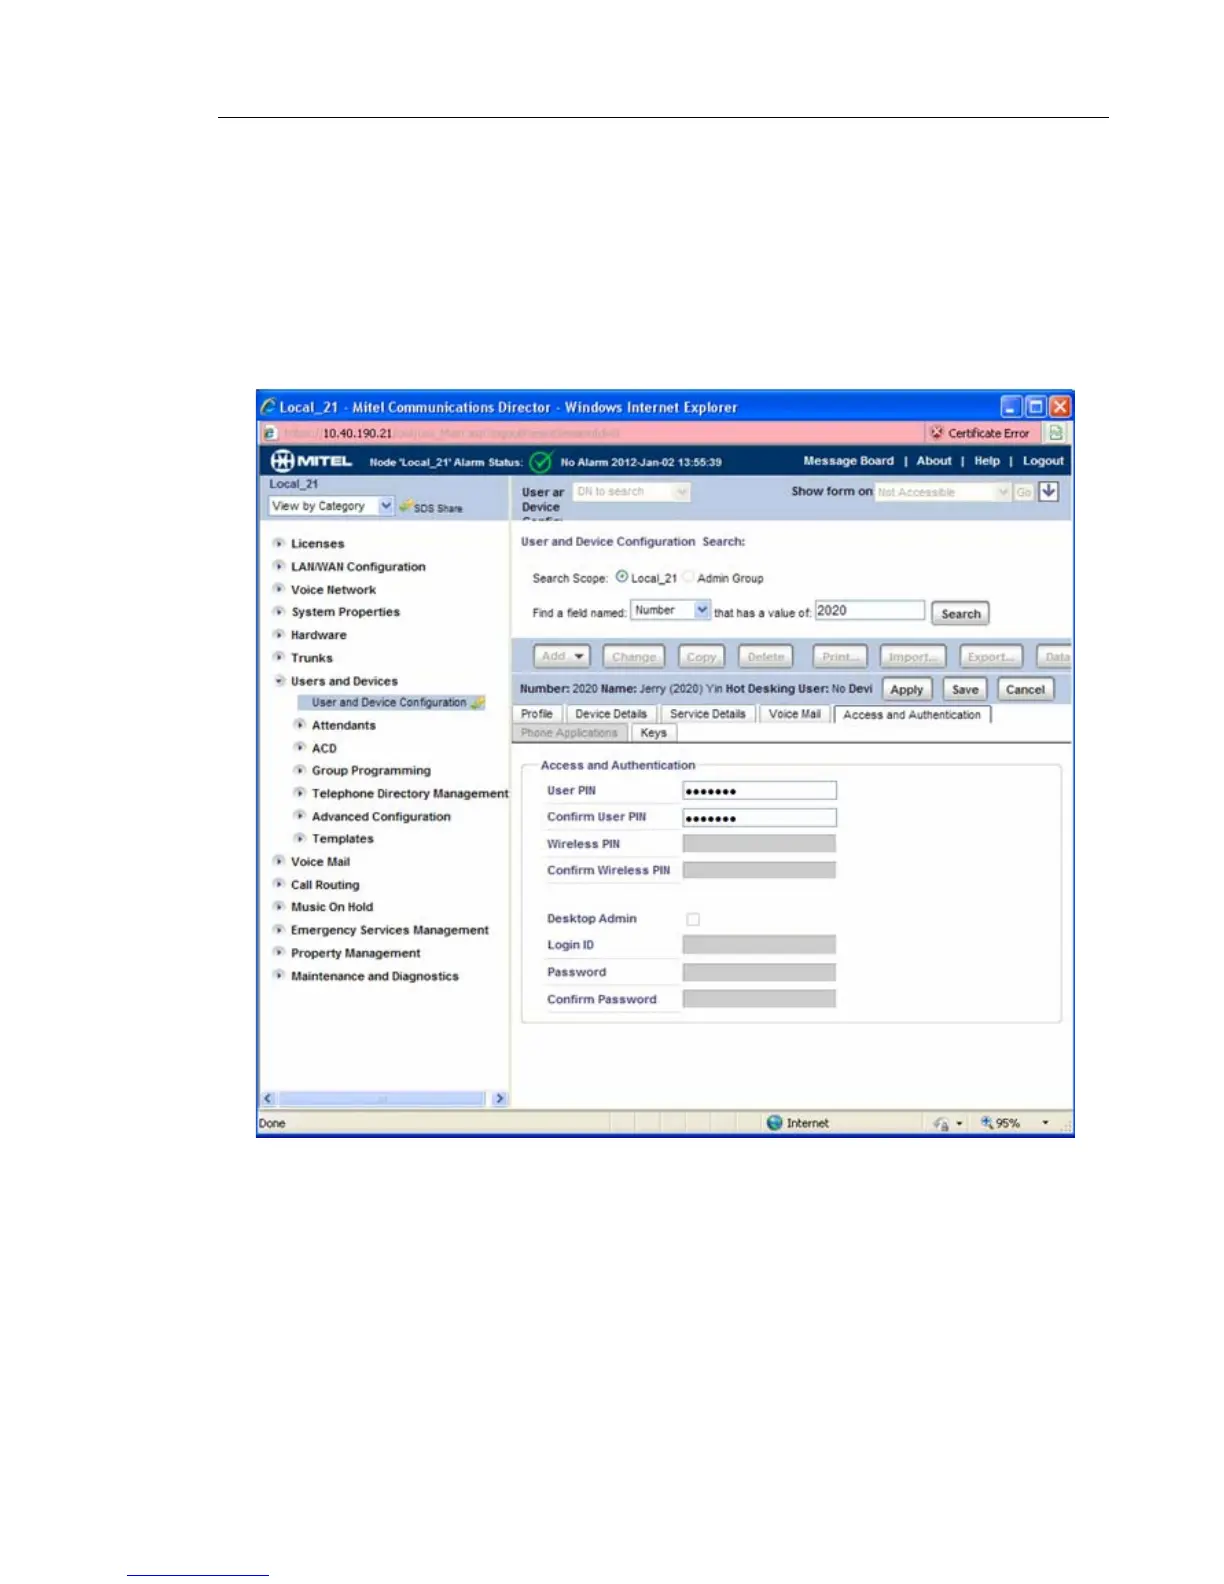
Task: Open the Message Board link
Action: pos(849,461)
